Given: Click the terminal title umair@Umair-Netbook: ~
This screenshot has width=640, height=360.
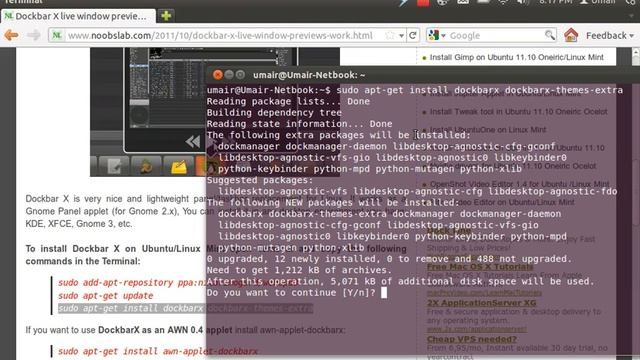Looking at the screenshot, I should point(309,75).
